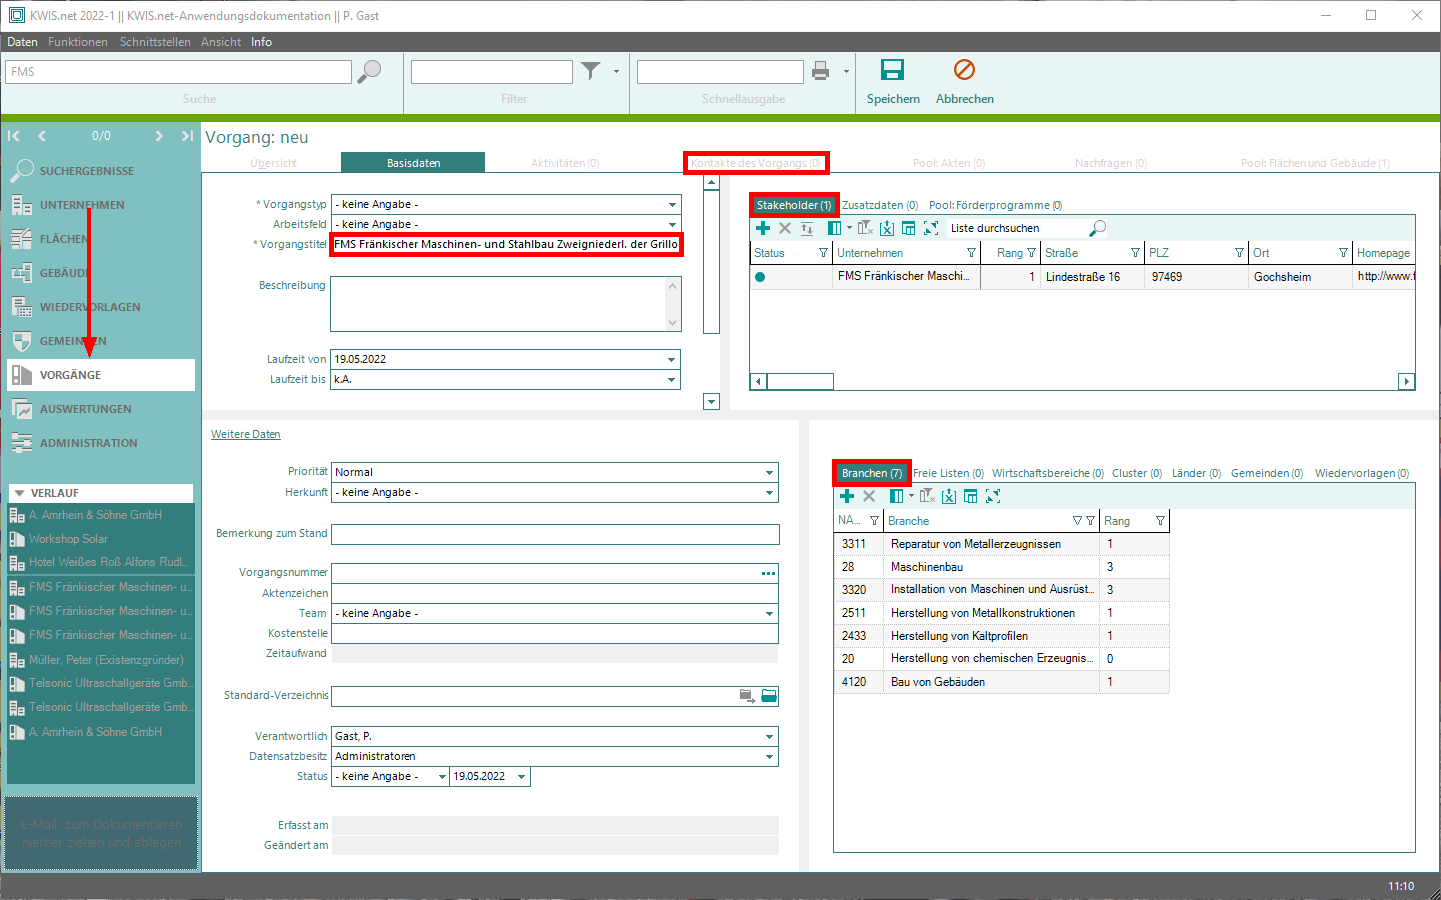This screenshot has height=900, width=1441.
Task: Open the Verantwortlich dropdown
Action: pos(769,736)
